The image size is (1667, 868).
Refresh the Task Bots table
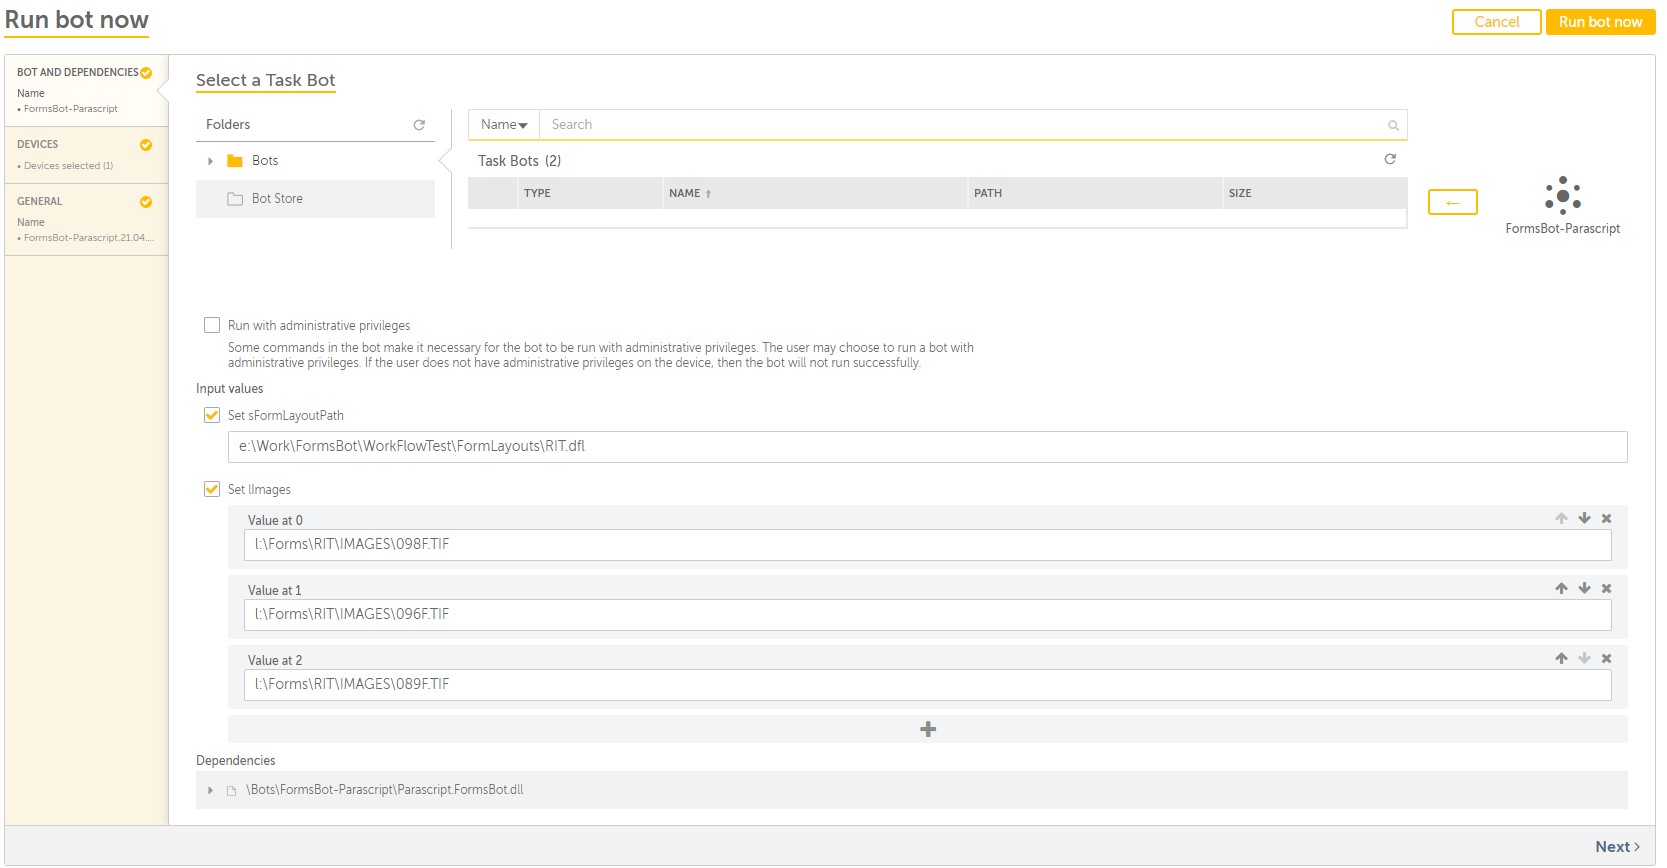(1390, 159)
